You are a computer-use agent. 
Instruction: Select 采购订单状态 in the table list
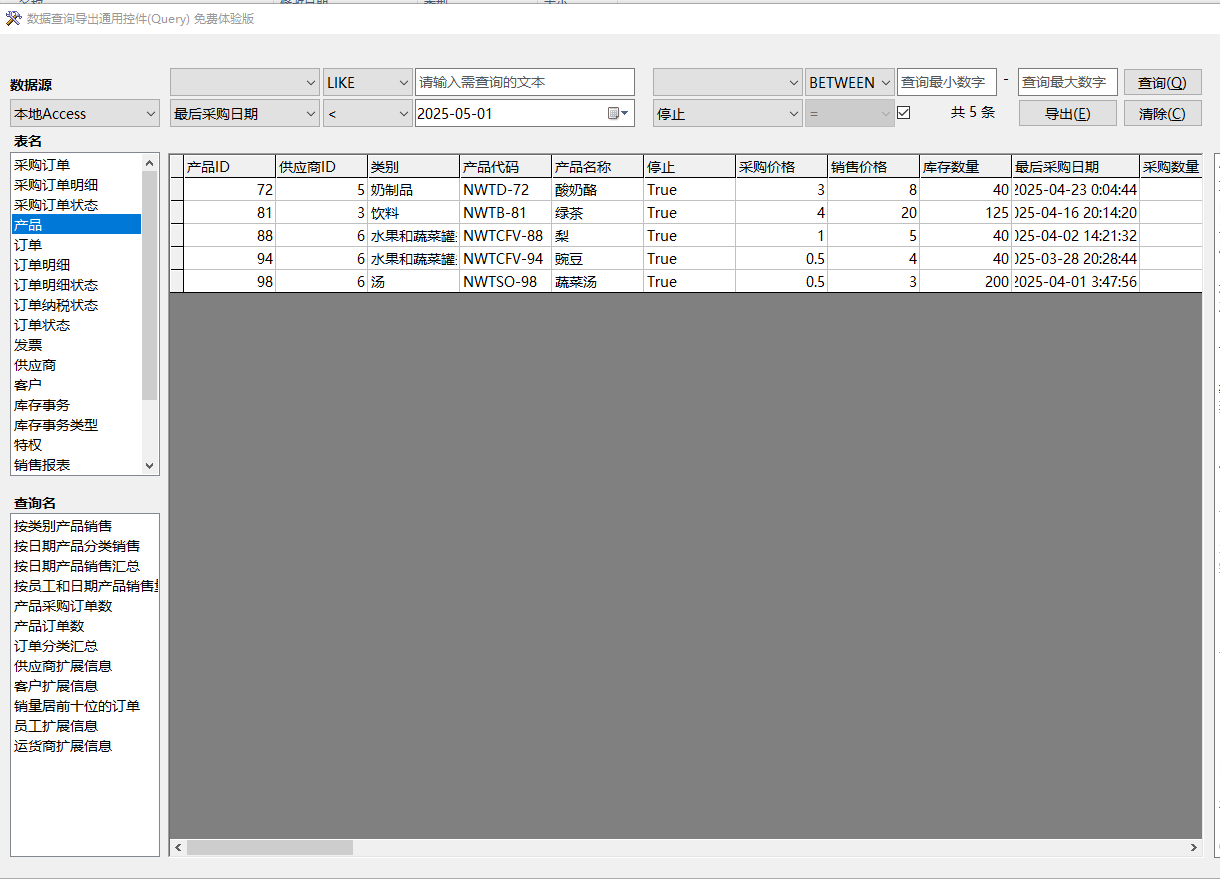[x=76, y=205]
